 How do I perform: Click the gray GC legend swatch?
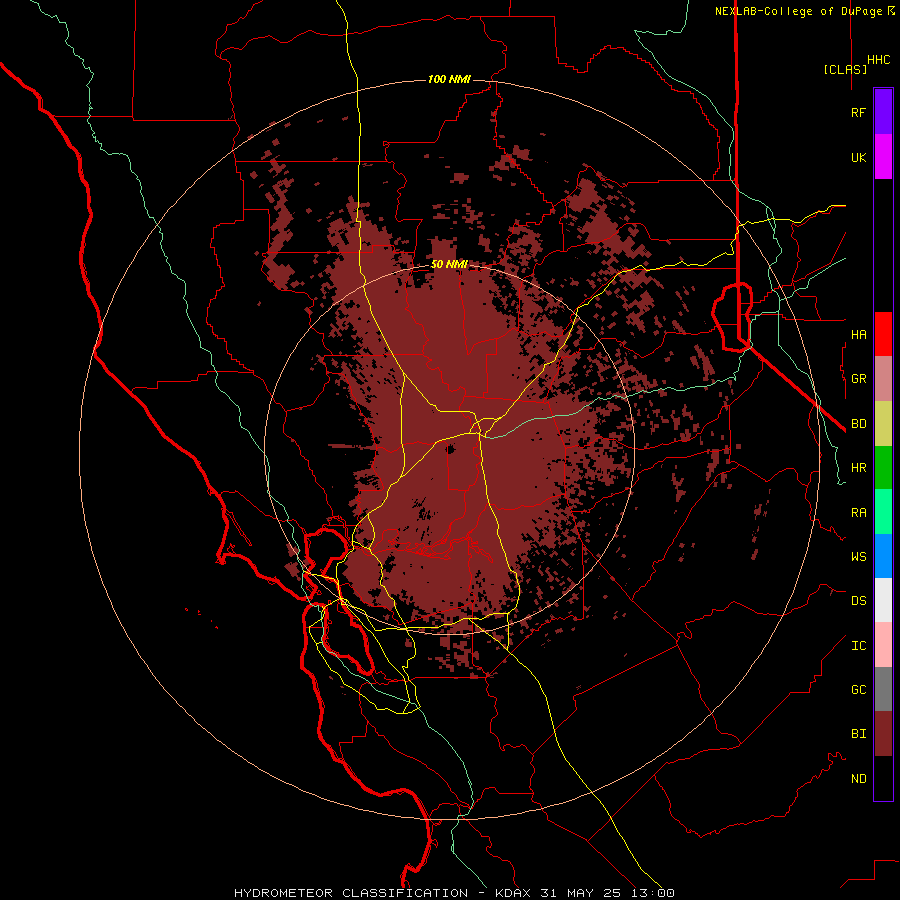tap(883, 689)
